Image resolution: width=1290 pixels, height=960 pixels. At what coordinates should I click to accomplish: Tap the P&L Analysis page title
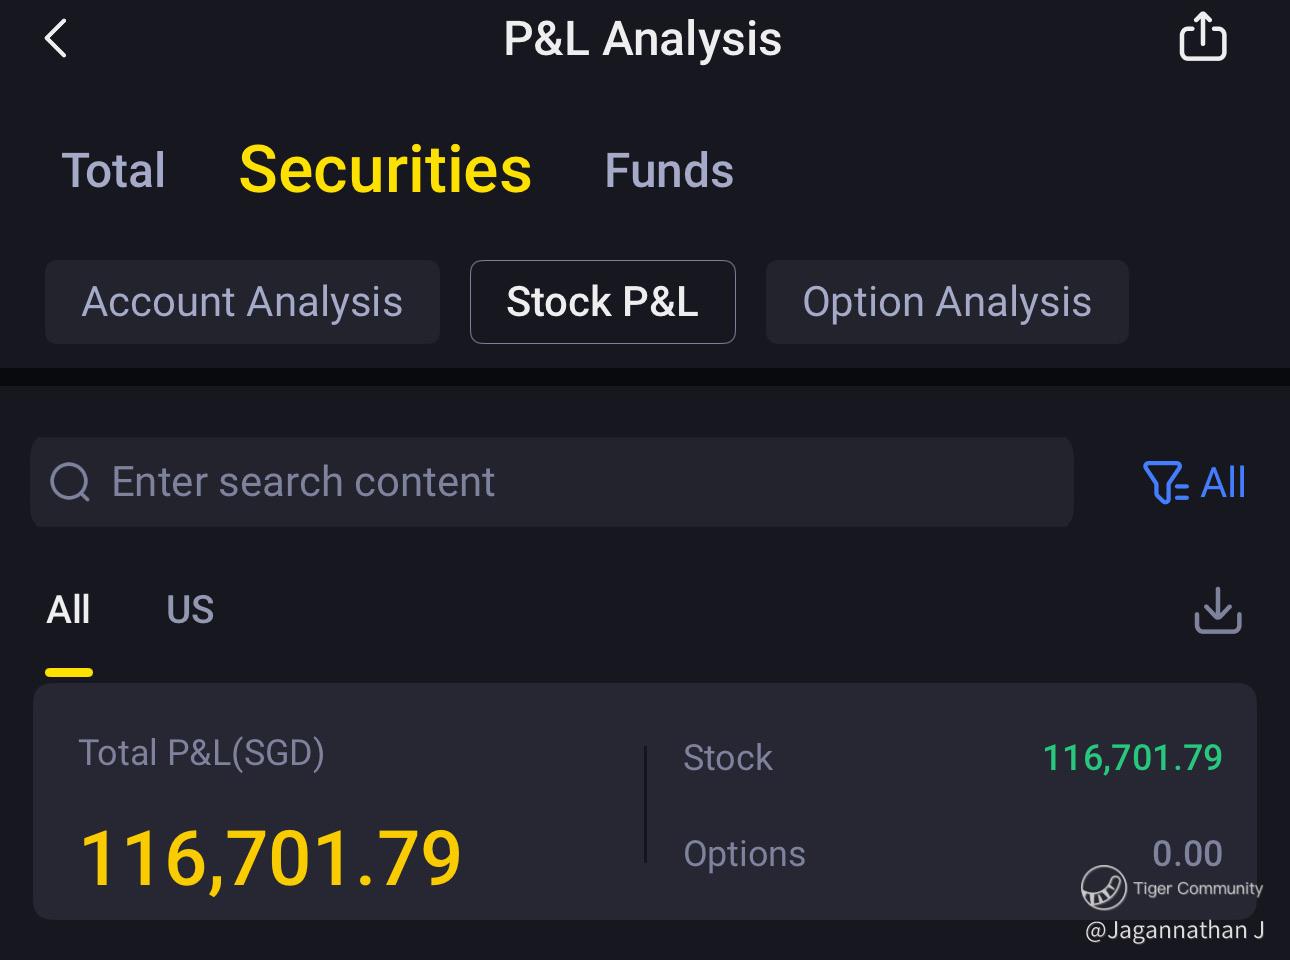642,40
